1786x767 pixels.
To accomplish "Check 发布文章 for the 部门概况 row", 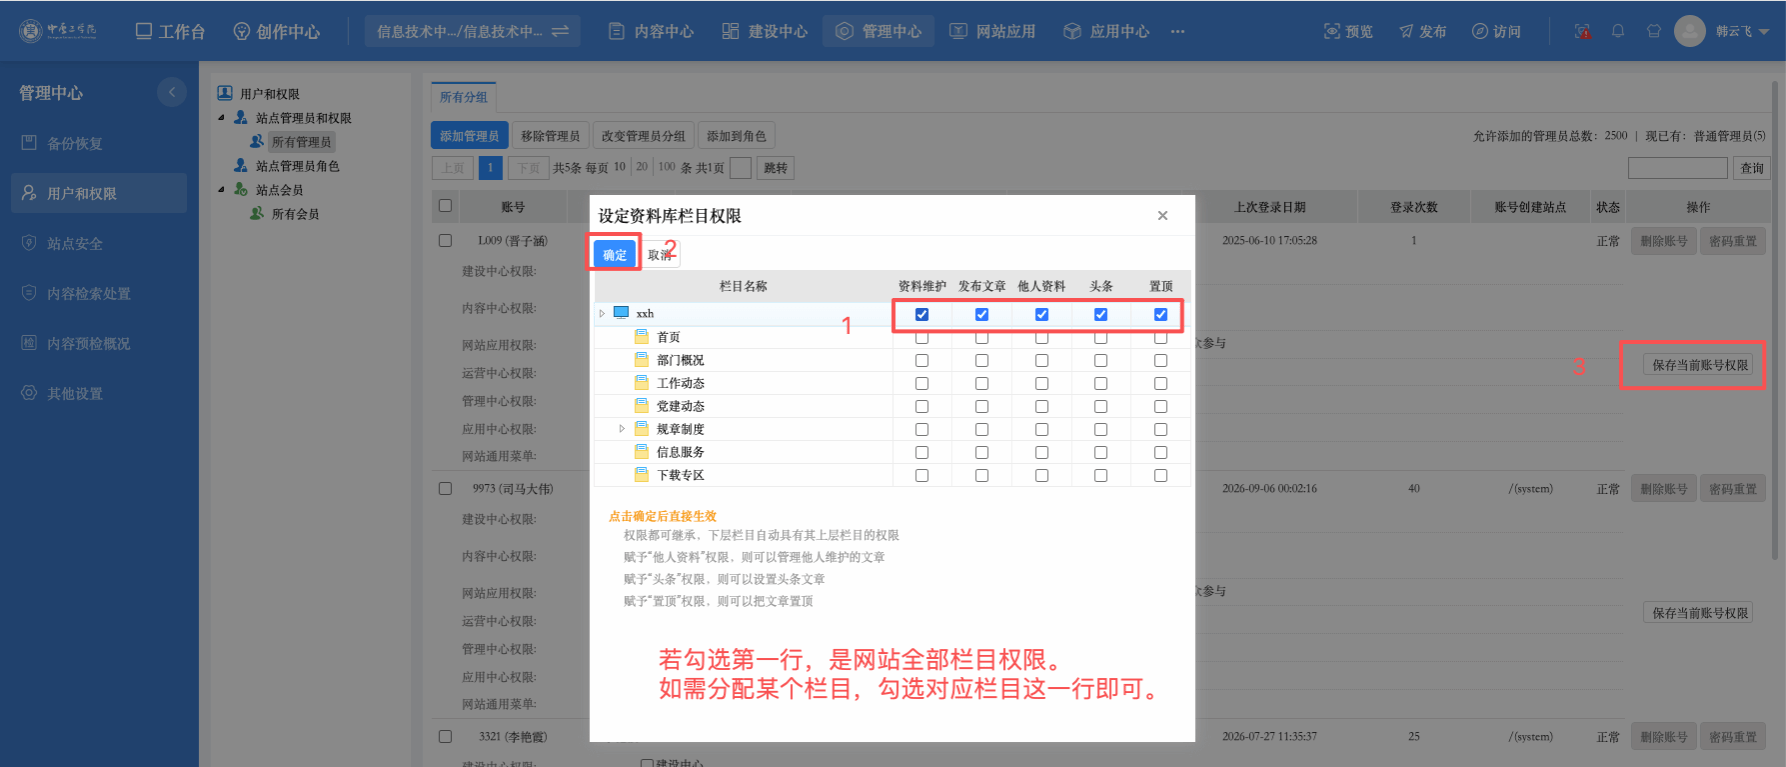I will pos(982,360).
